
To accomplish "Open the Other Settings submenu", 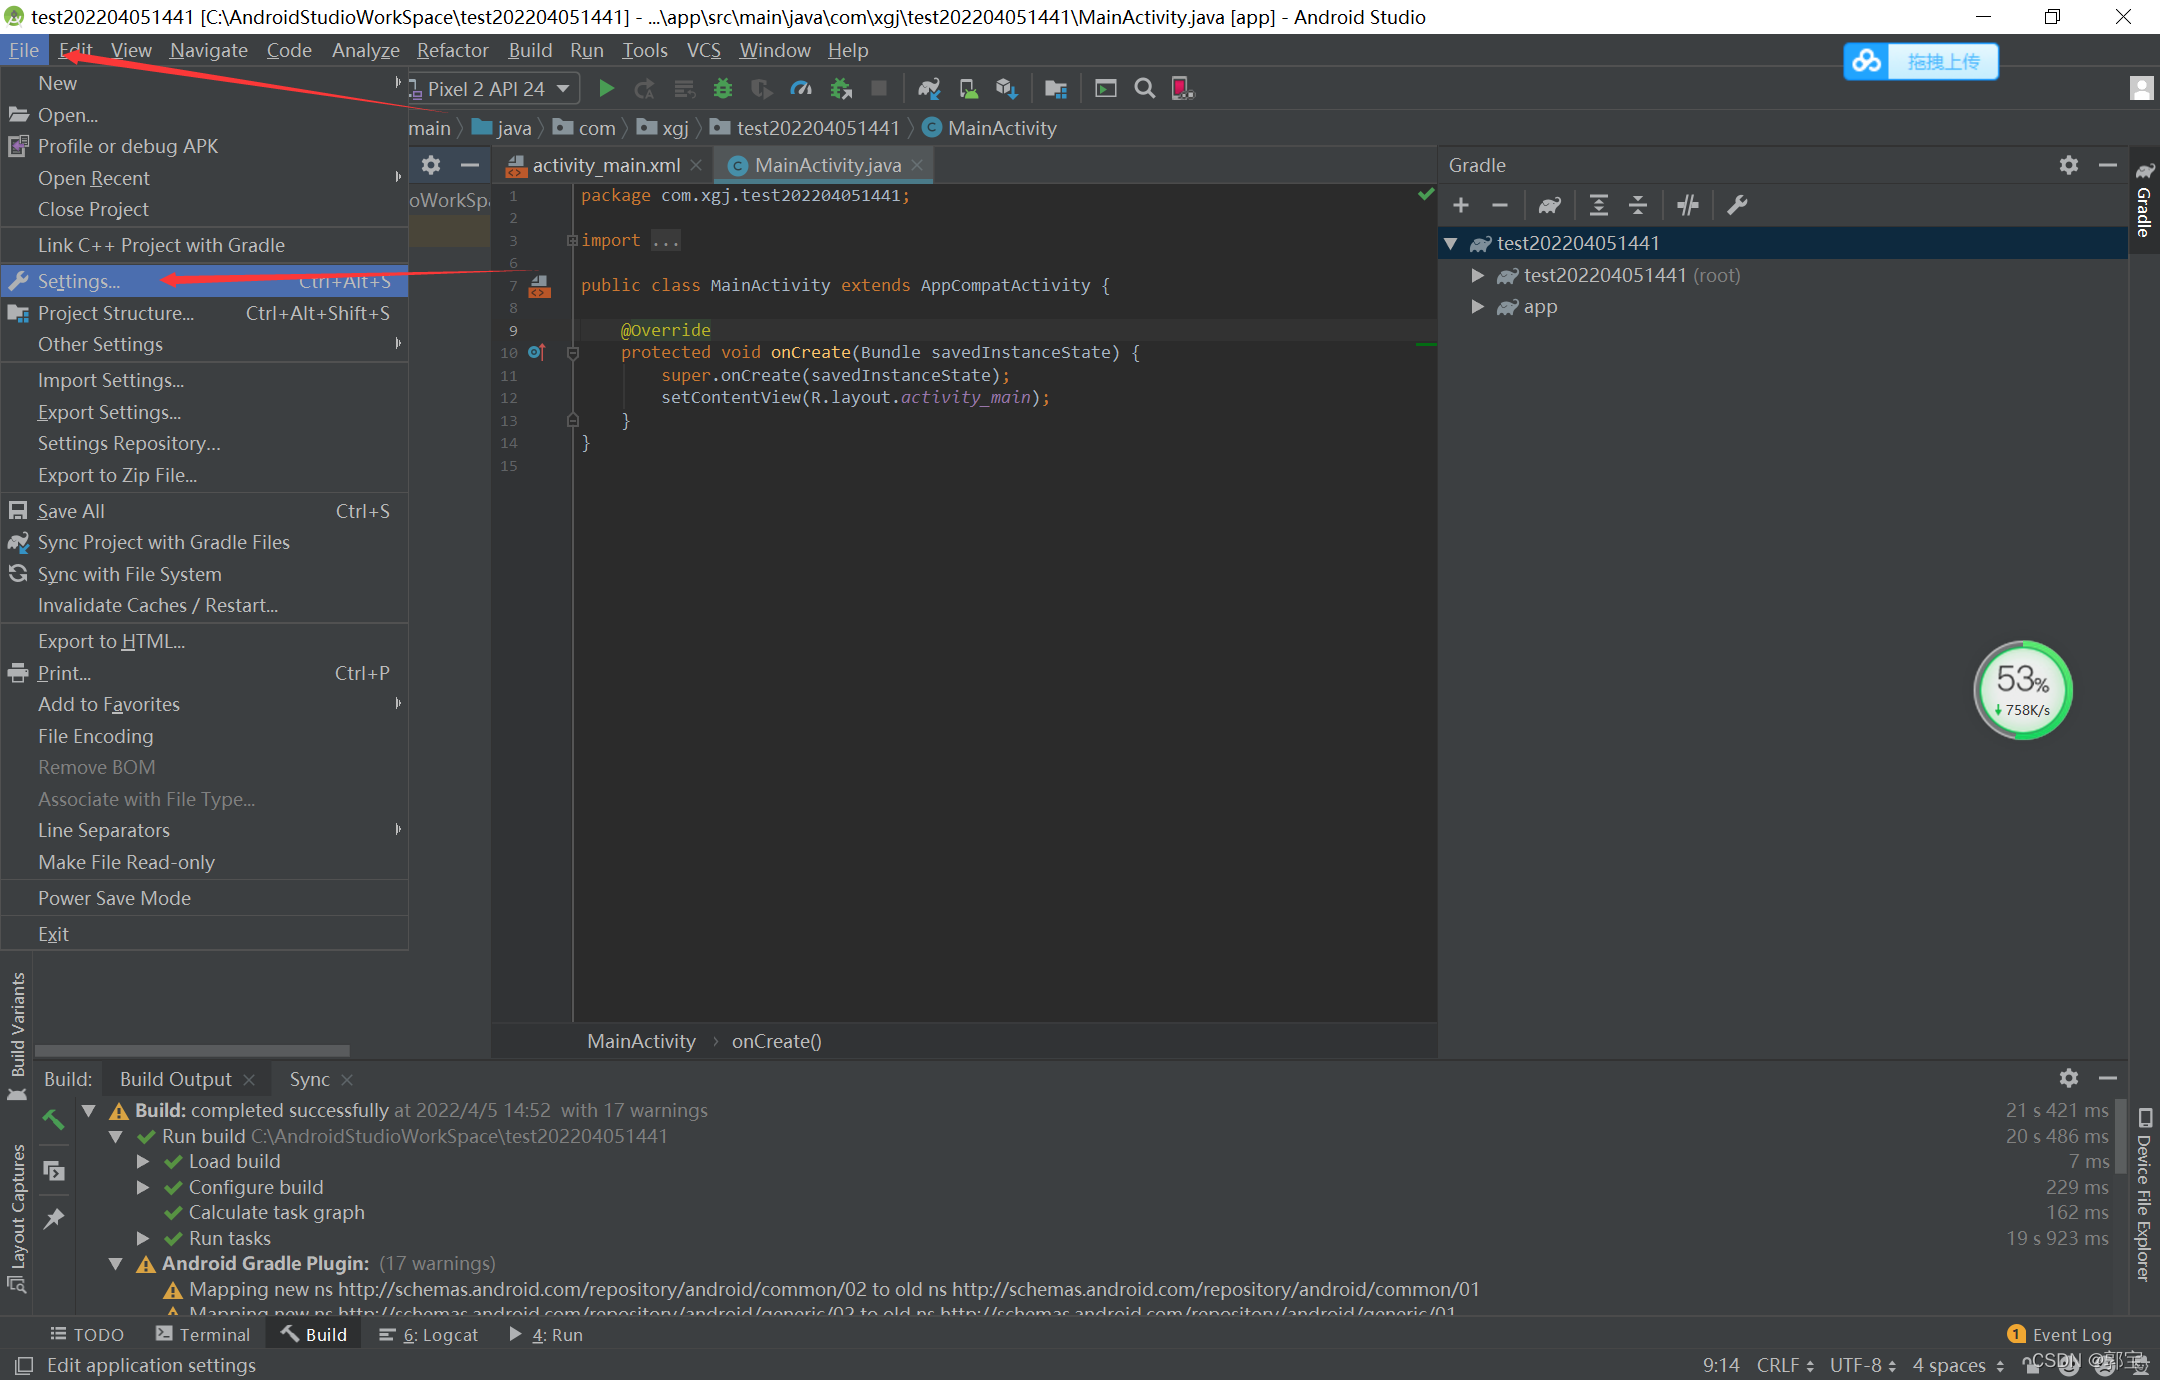I will click(204, 344).
